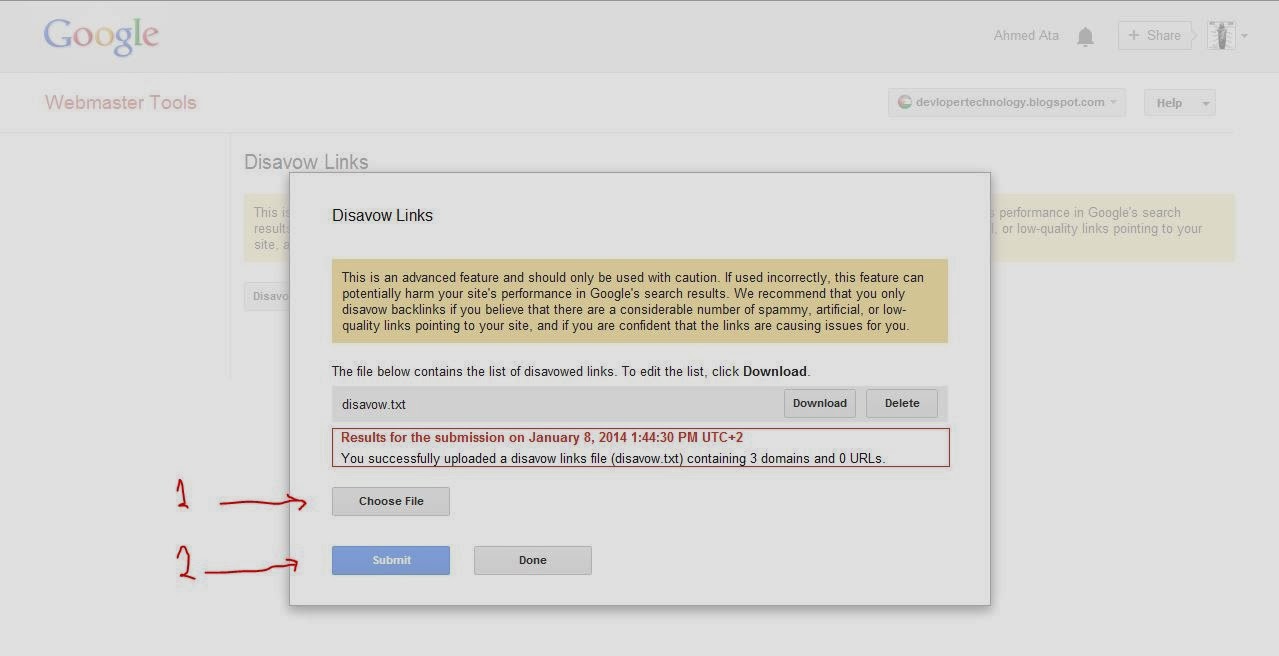The height and width of the screenshot is (656, 1279).
Task: Open the notifications bell
Action: 1085,37
